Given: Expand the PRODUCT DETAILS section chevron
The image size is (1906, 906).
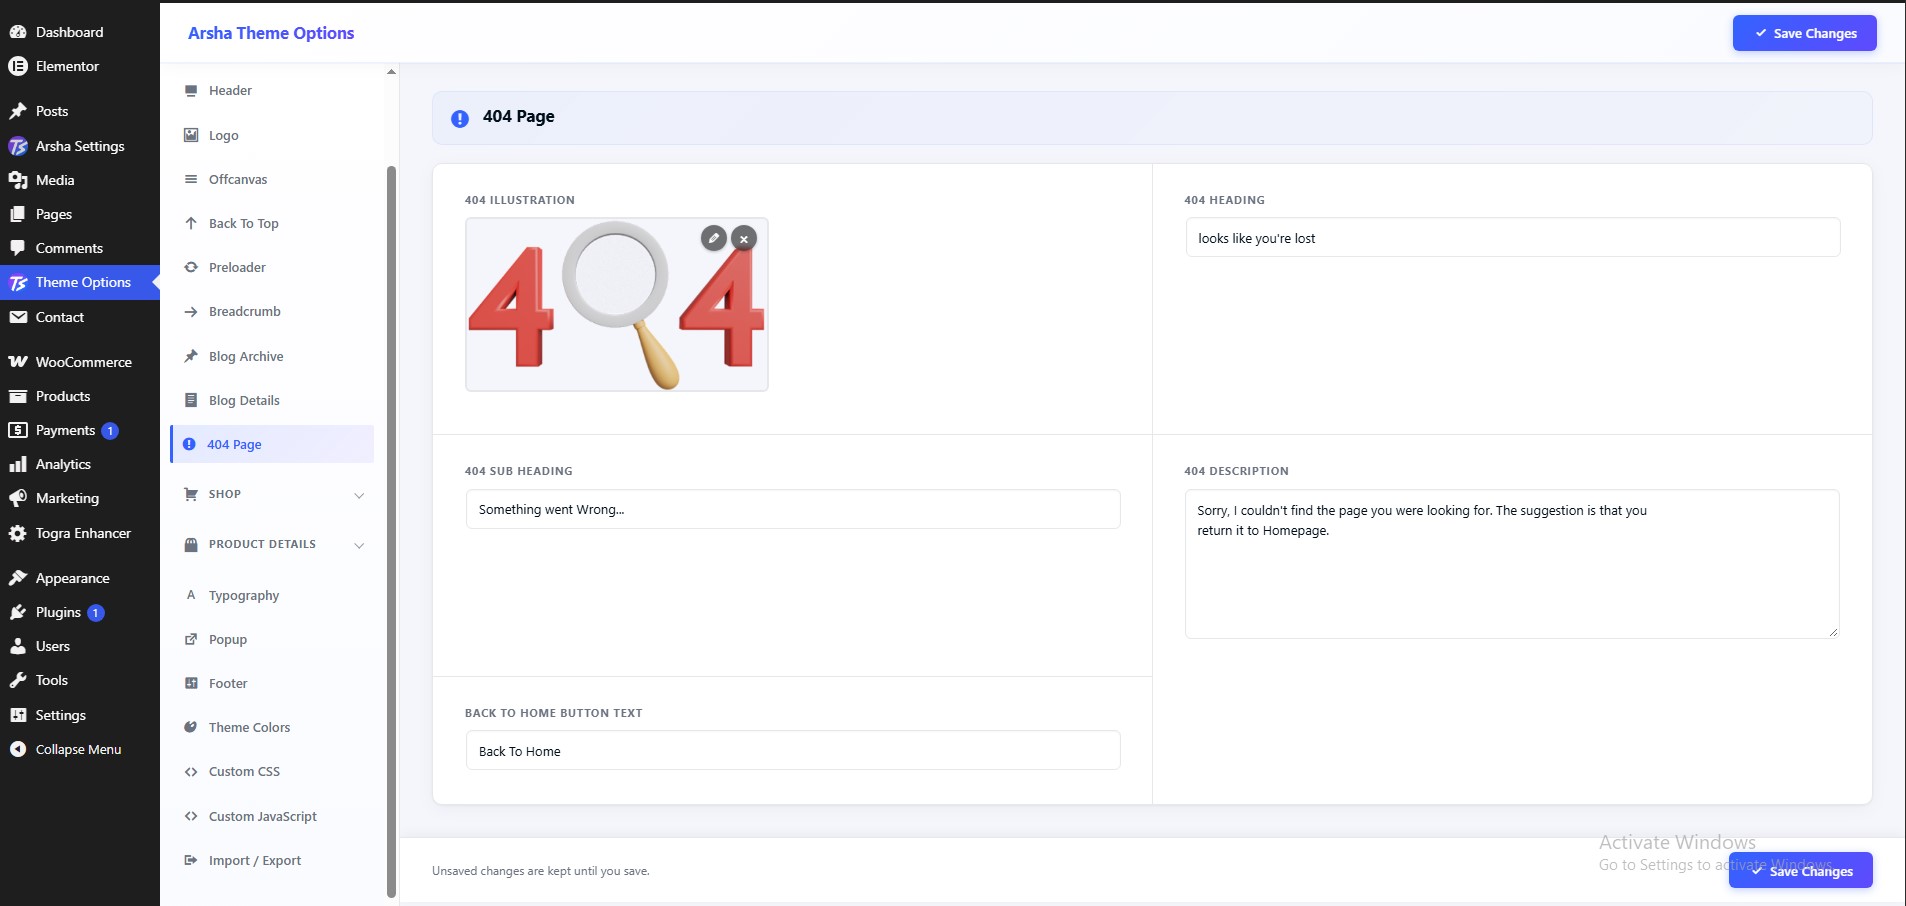Looking at the screenshot, I should [x=359, y=545].
